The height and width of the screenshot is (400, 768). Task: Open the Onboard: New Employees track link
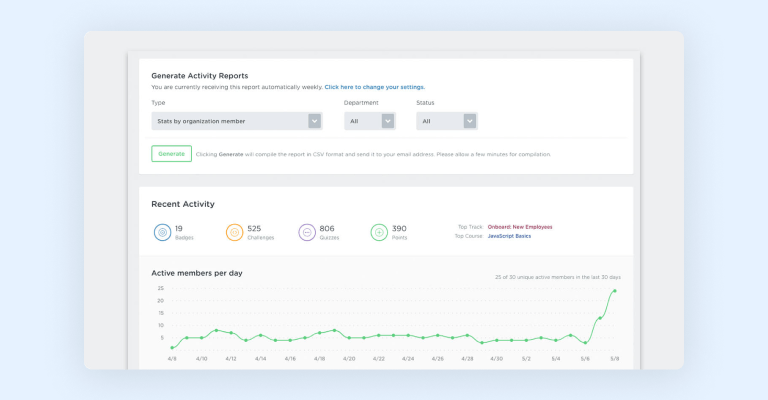click(x=519, y=227)
